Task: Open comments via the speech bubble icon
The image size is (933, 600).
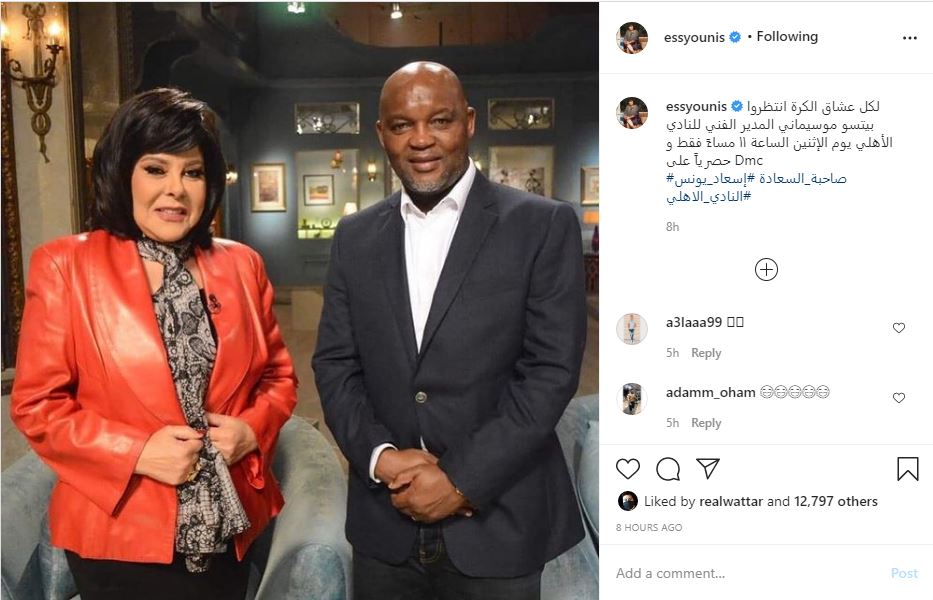Action: 668,469
